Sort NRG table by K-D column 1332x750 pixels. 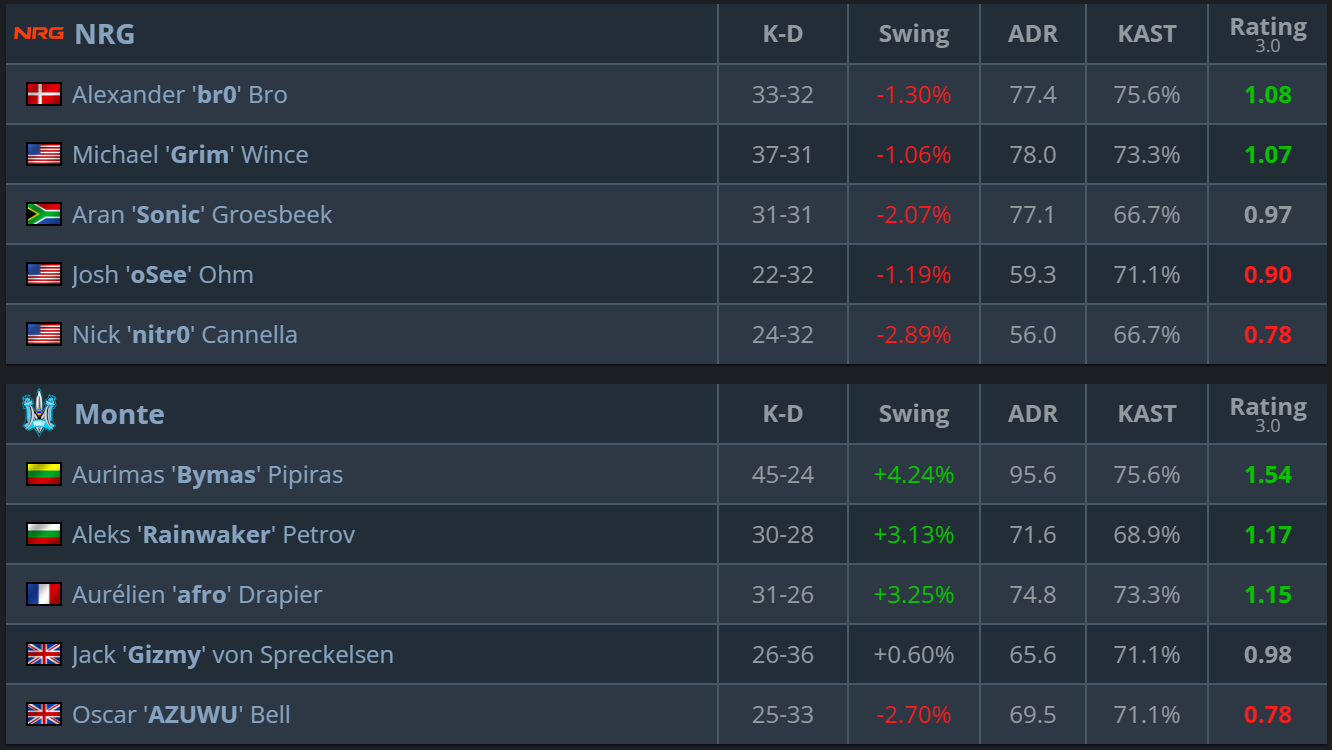tap(782, 34)
